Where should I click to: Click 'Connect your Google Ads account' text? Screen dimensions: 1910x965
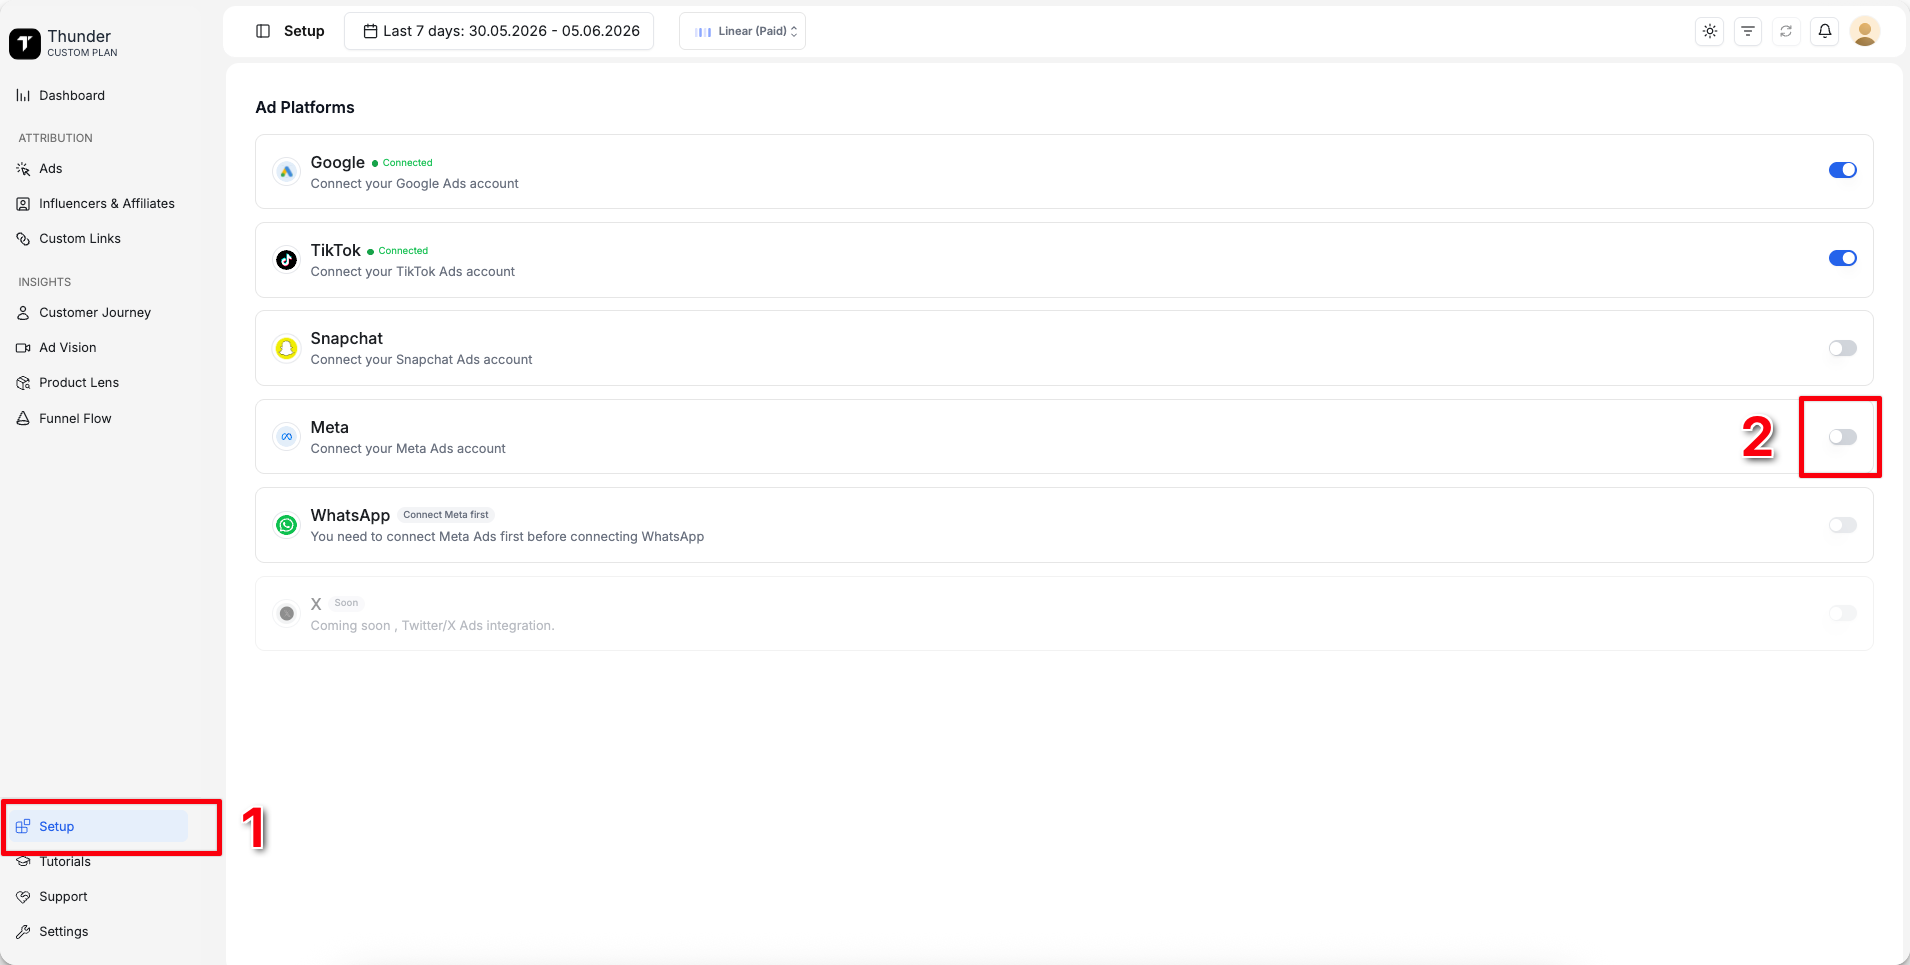pos(414,184)
